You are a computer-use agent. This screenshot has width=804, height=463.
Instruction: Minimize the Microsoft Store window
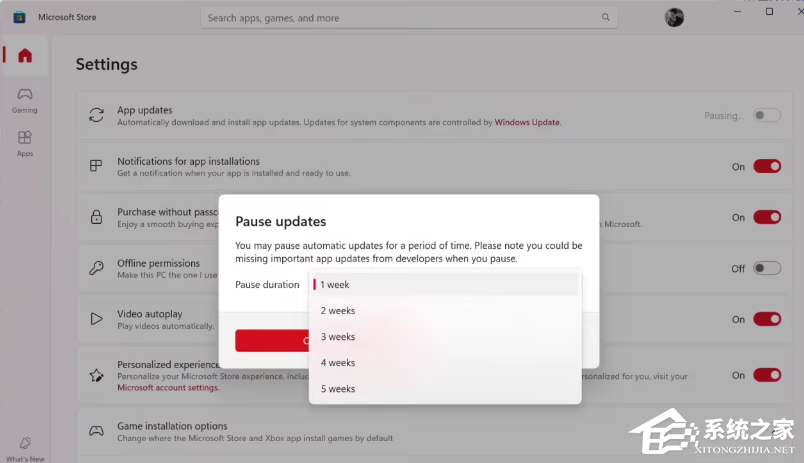[737, 11]
